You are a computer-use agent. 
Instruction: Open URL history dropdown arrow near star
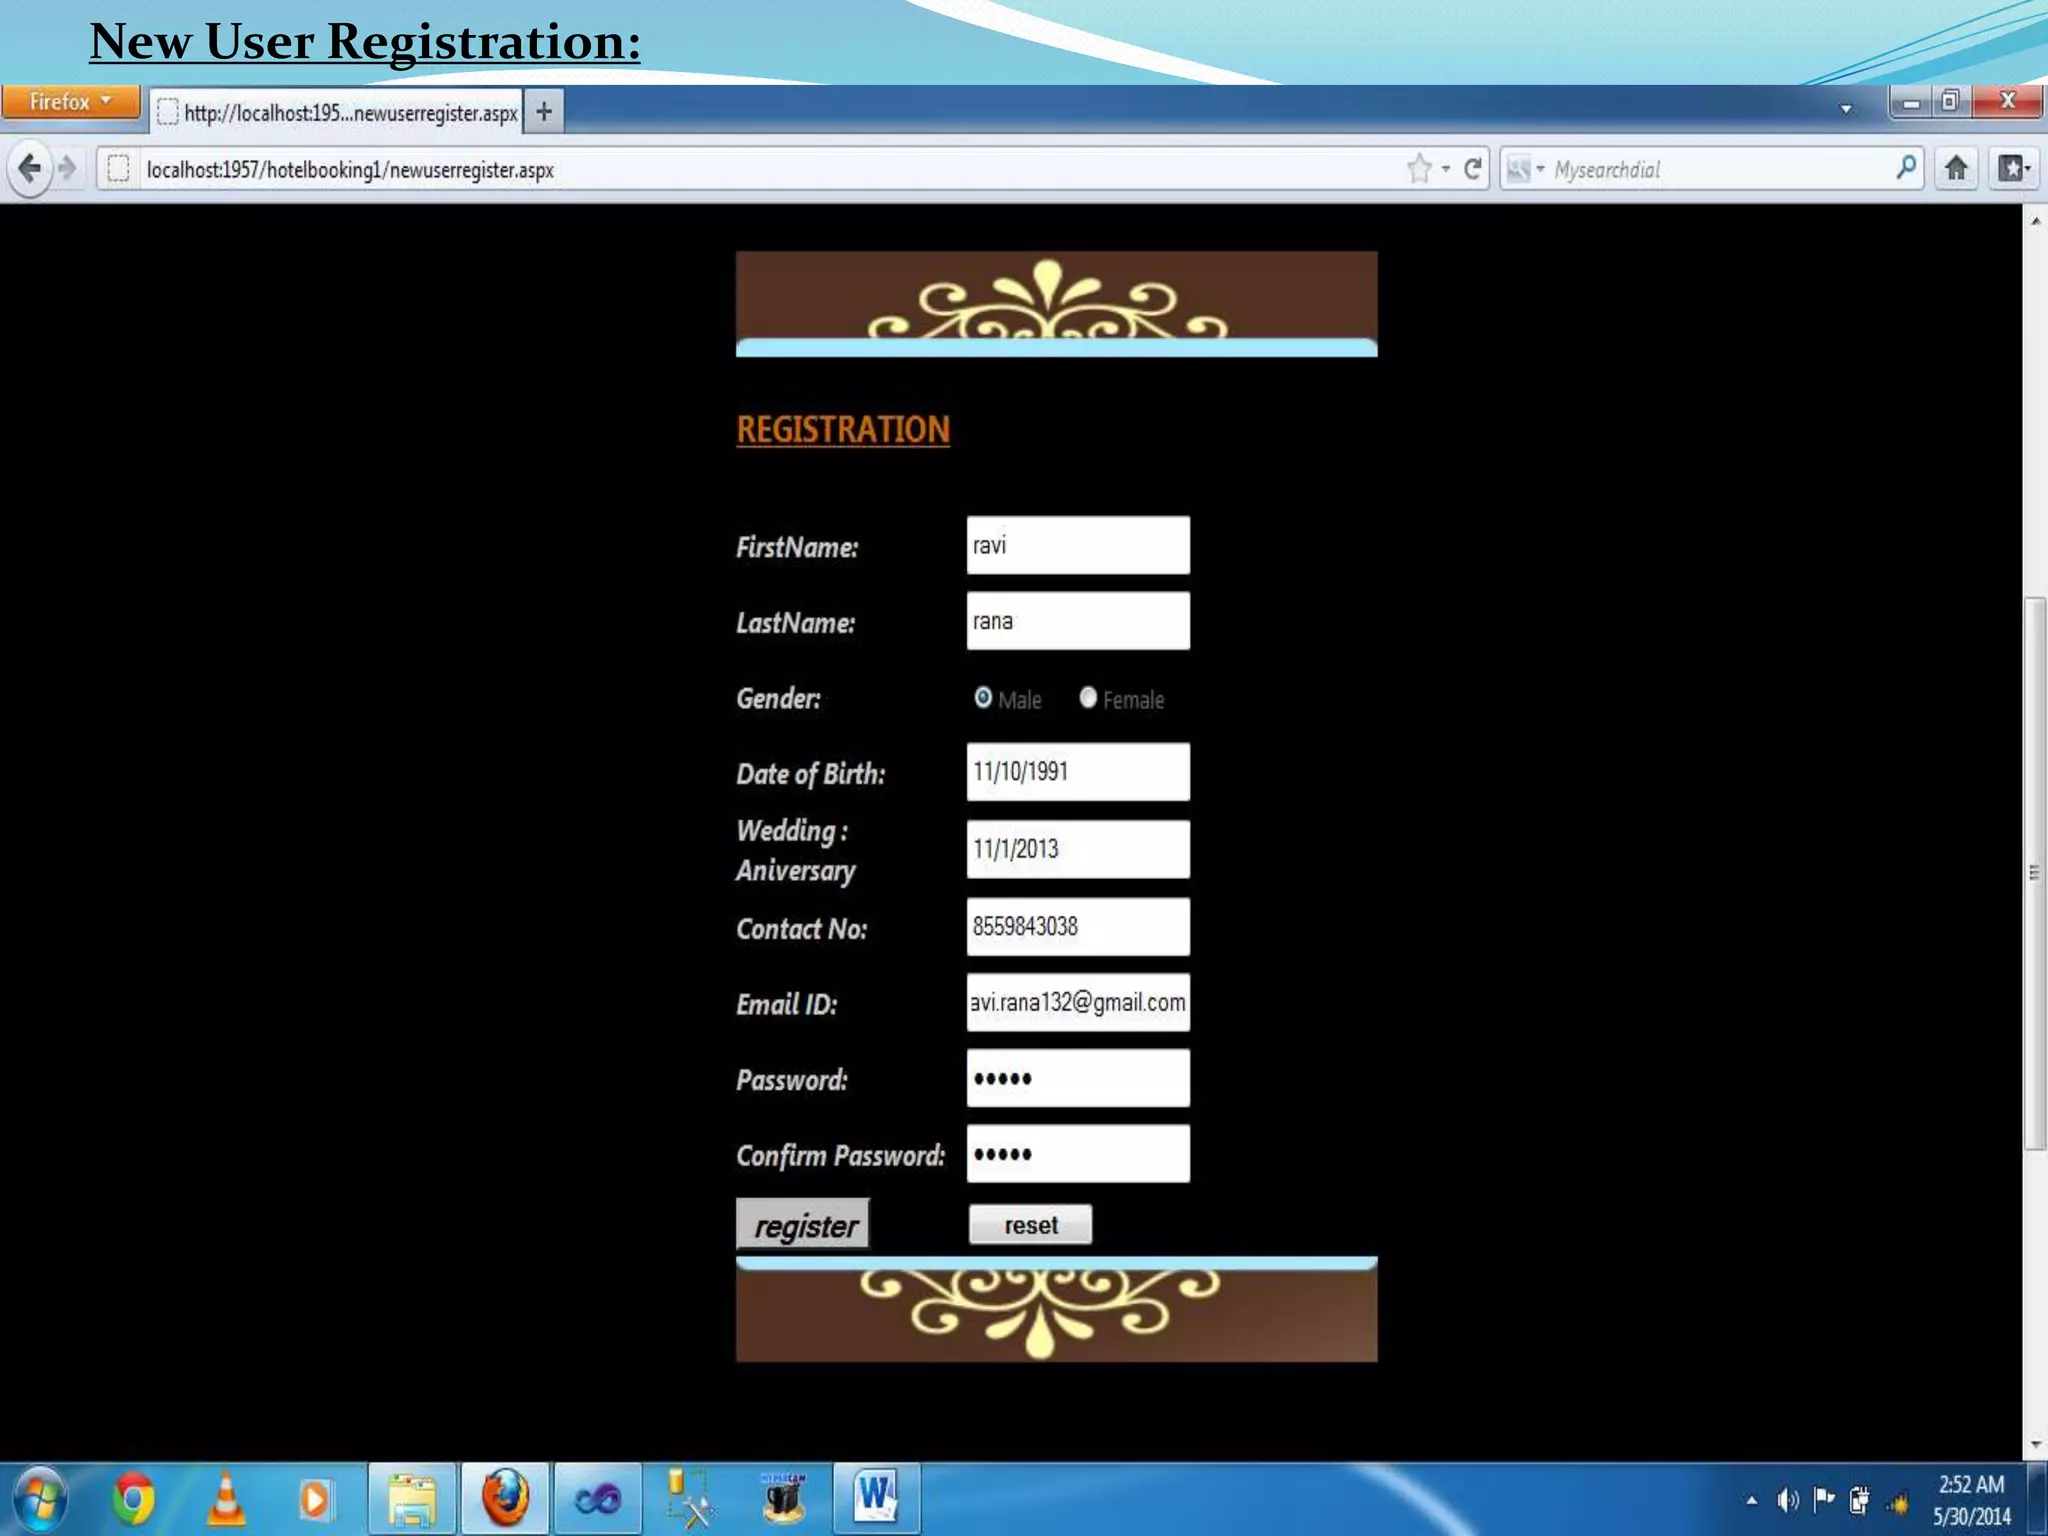click(1446, 169)
